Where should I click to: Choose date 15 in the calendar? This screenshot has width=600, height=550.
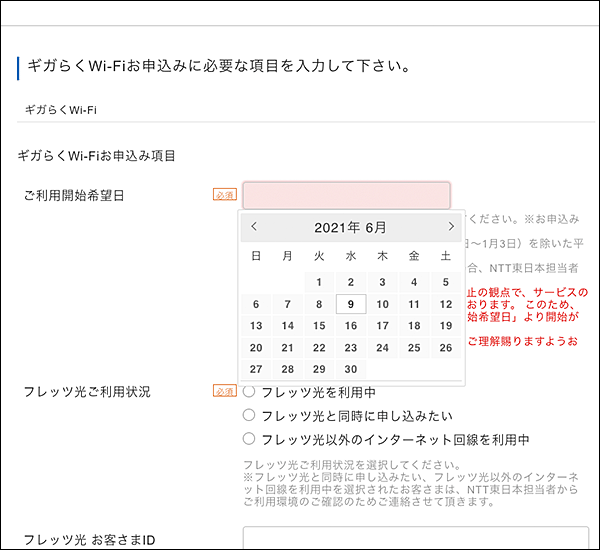coord(319,326)
